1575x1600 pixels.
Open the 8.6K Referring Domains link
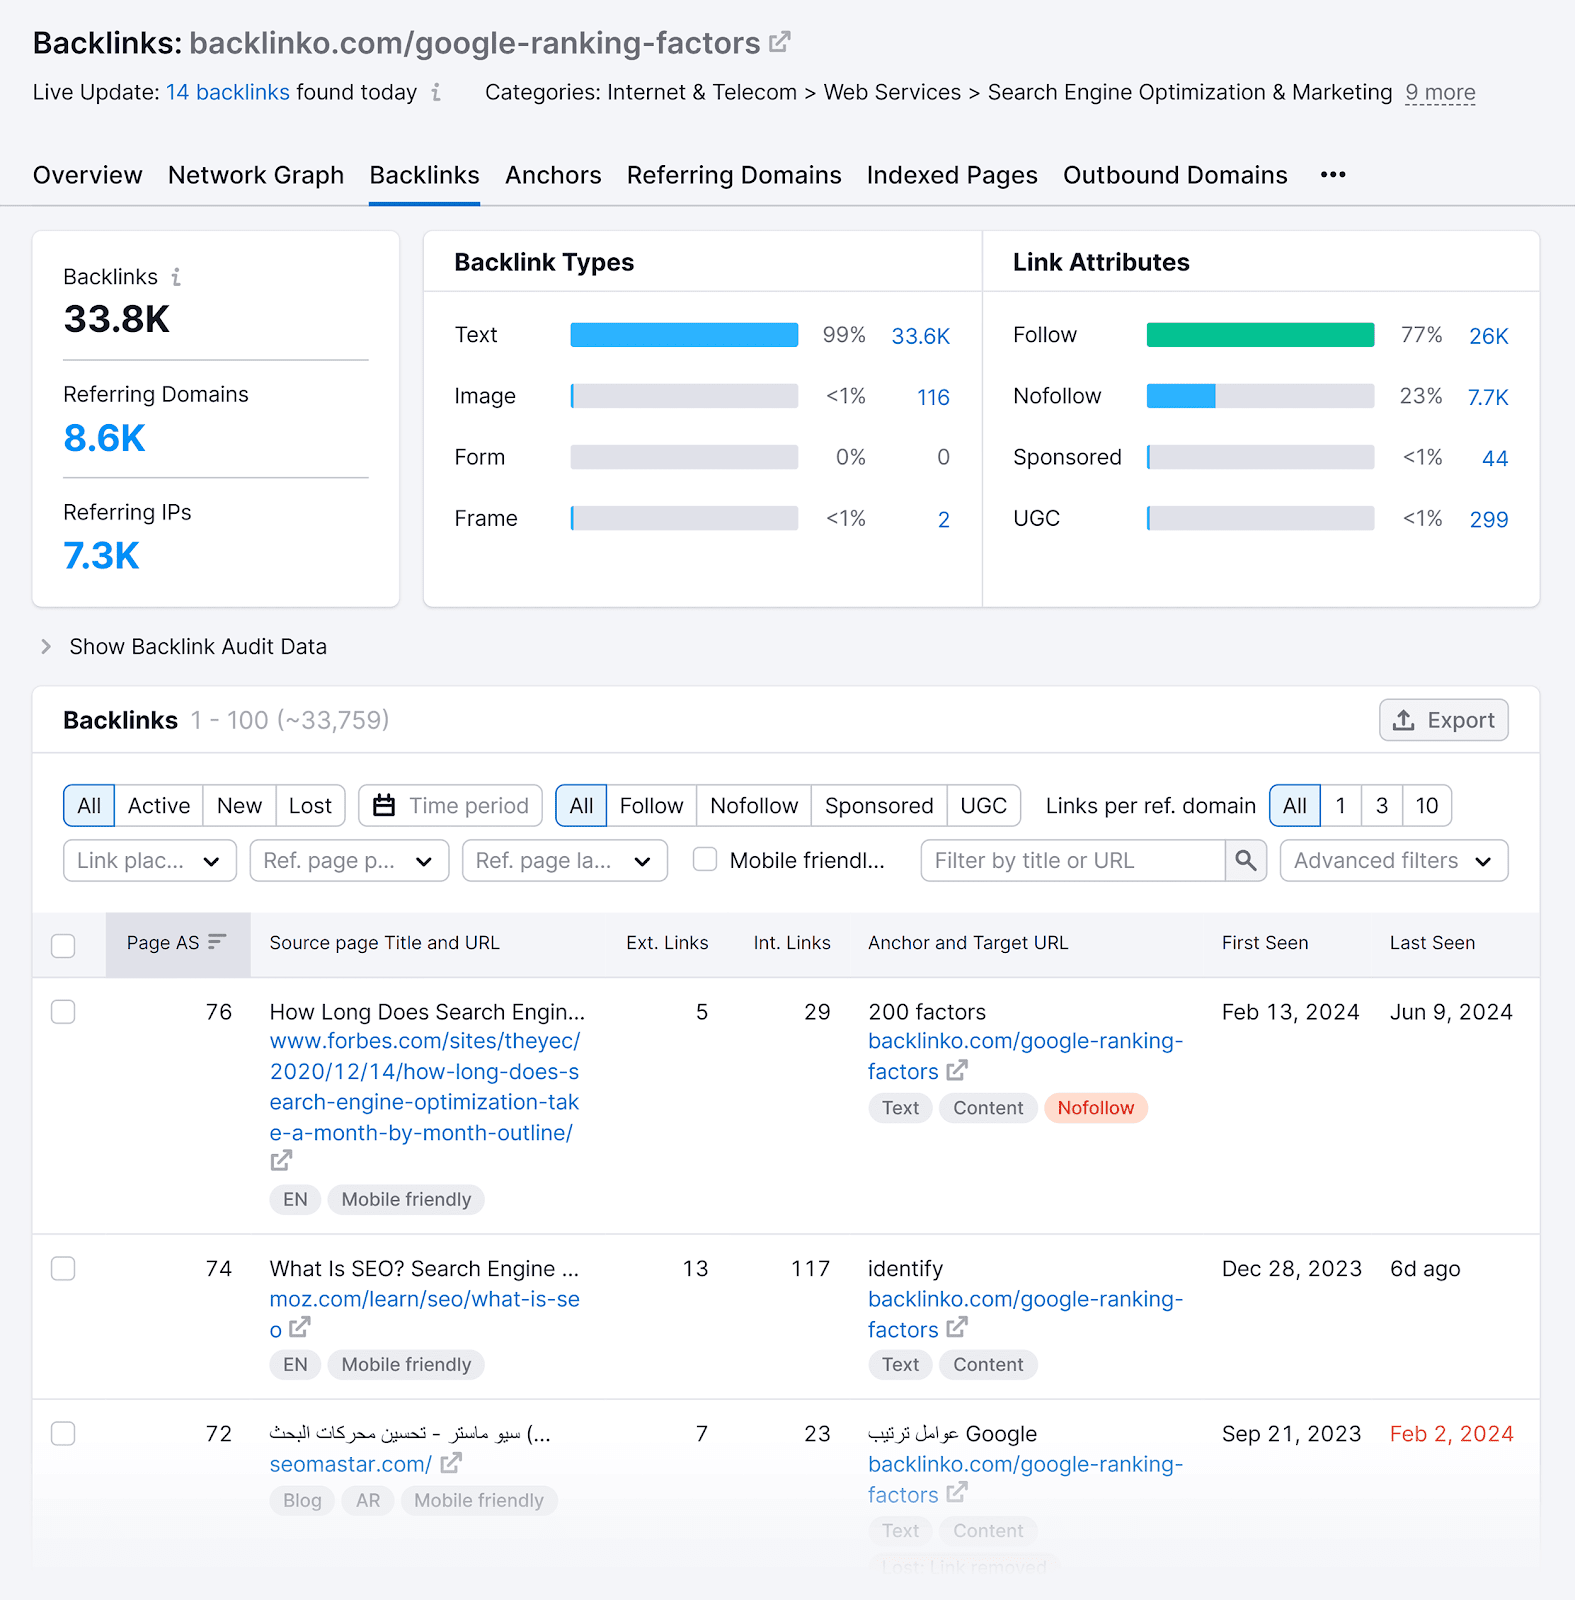(105, 438)
